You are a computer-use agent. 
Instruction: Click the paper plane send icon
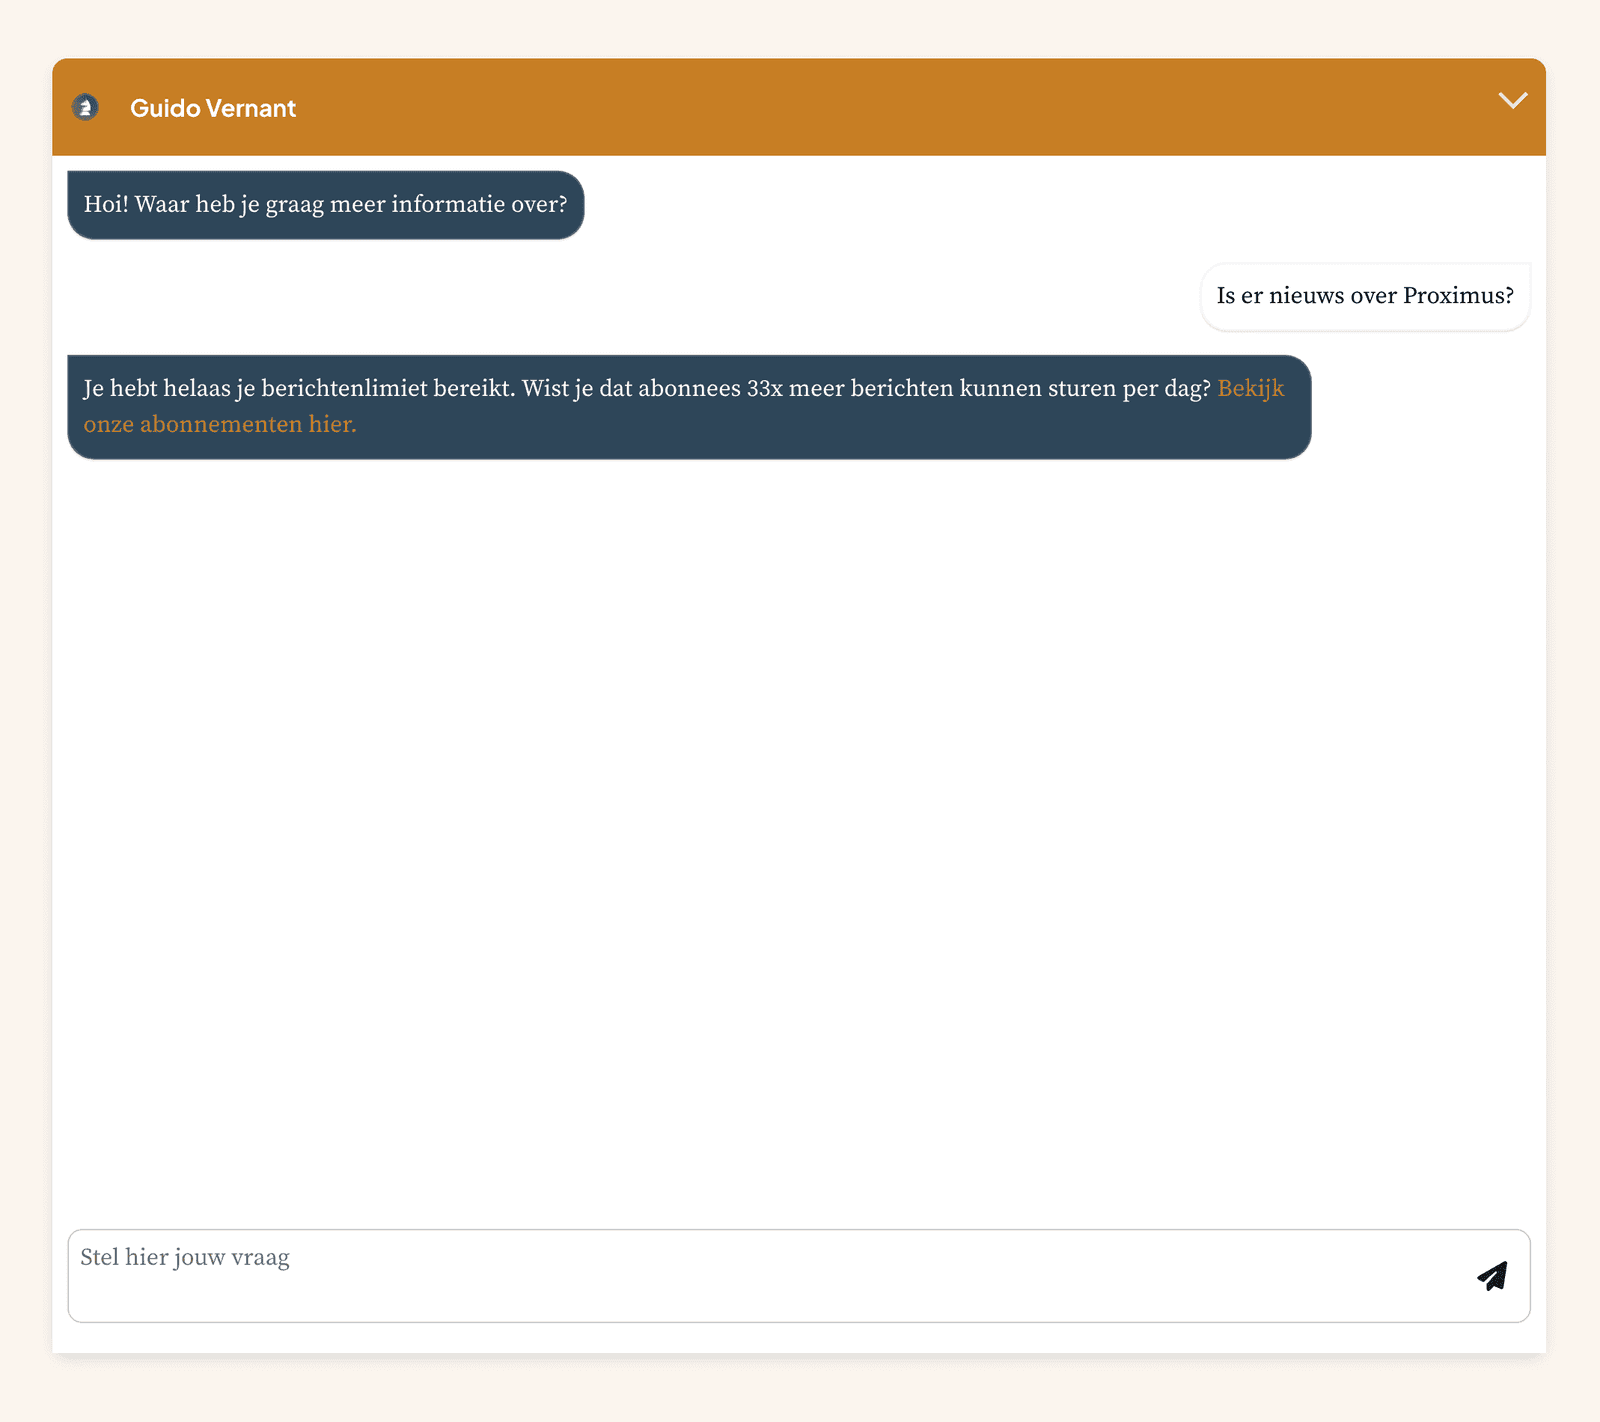click(x=1492, y=1276)
